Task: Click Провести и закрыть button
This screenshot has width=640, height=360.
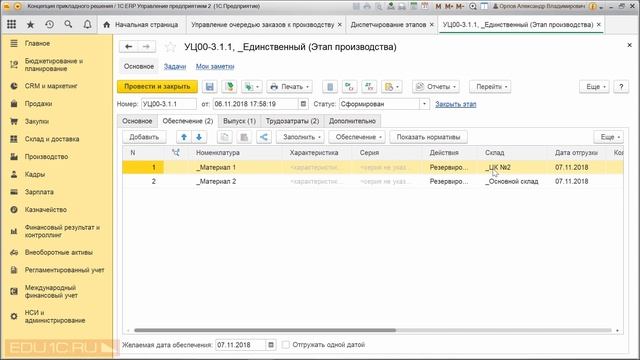Action: tap(157, 87)
